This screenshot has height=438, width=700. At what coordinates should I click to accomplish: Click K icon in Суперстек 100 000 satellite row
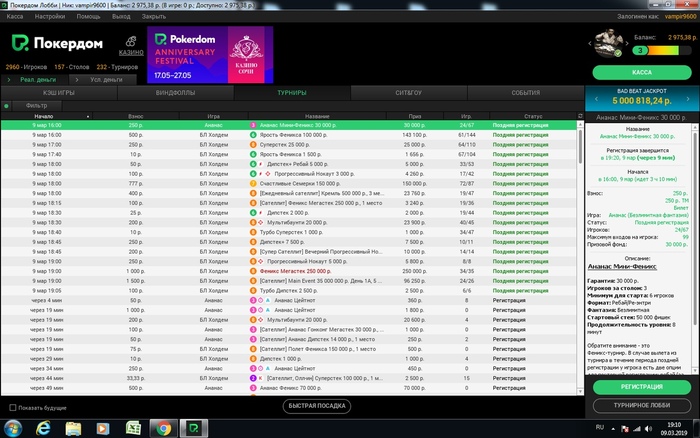pos(261,378)
